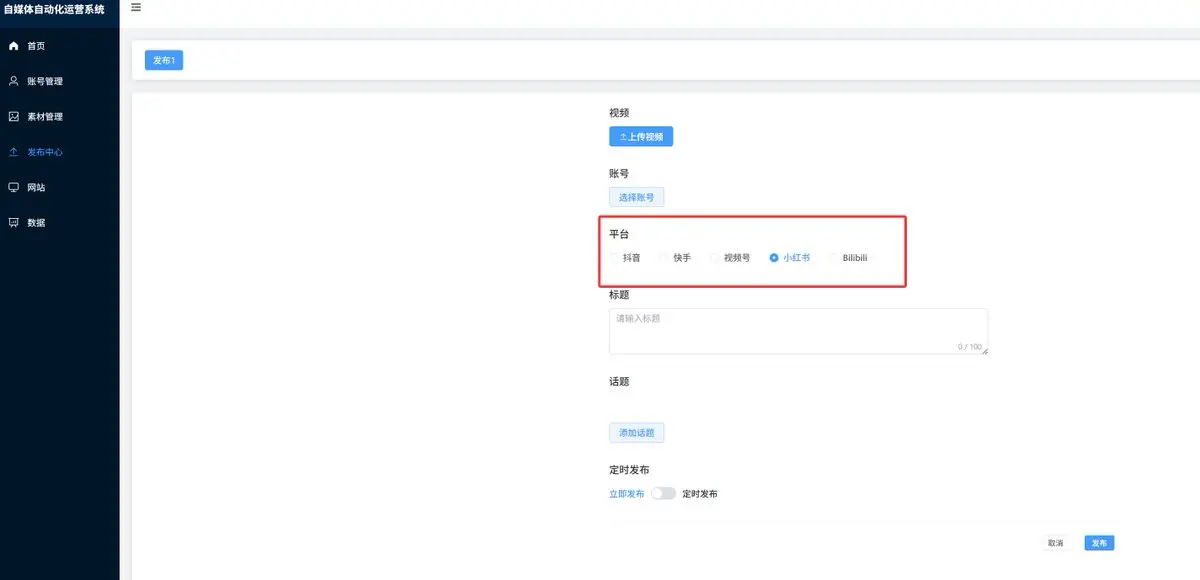Collapse the sidebar with the hamburger icon

136,7
